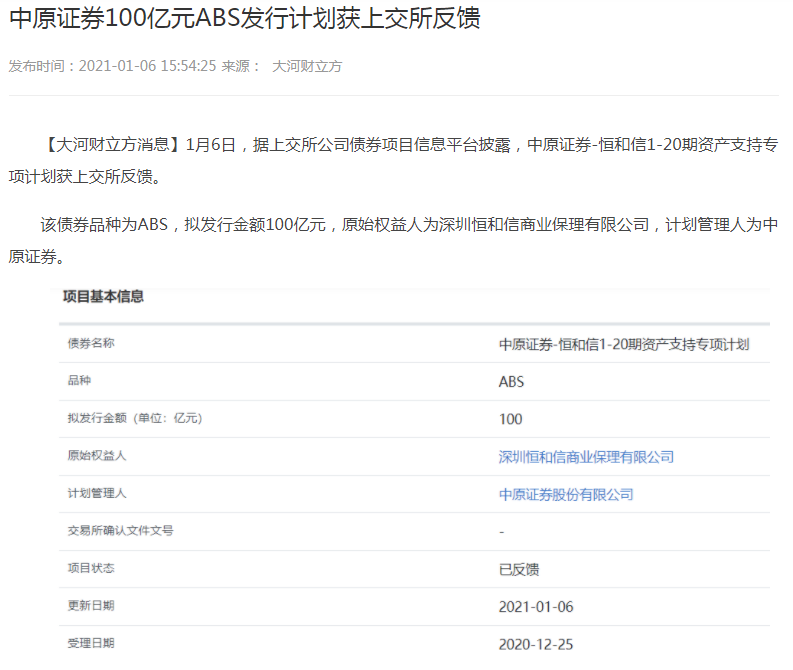Select the 已反馈 status value
Viewport: 793px width, 670px height.
(x=519, y=570)
